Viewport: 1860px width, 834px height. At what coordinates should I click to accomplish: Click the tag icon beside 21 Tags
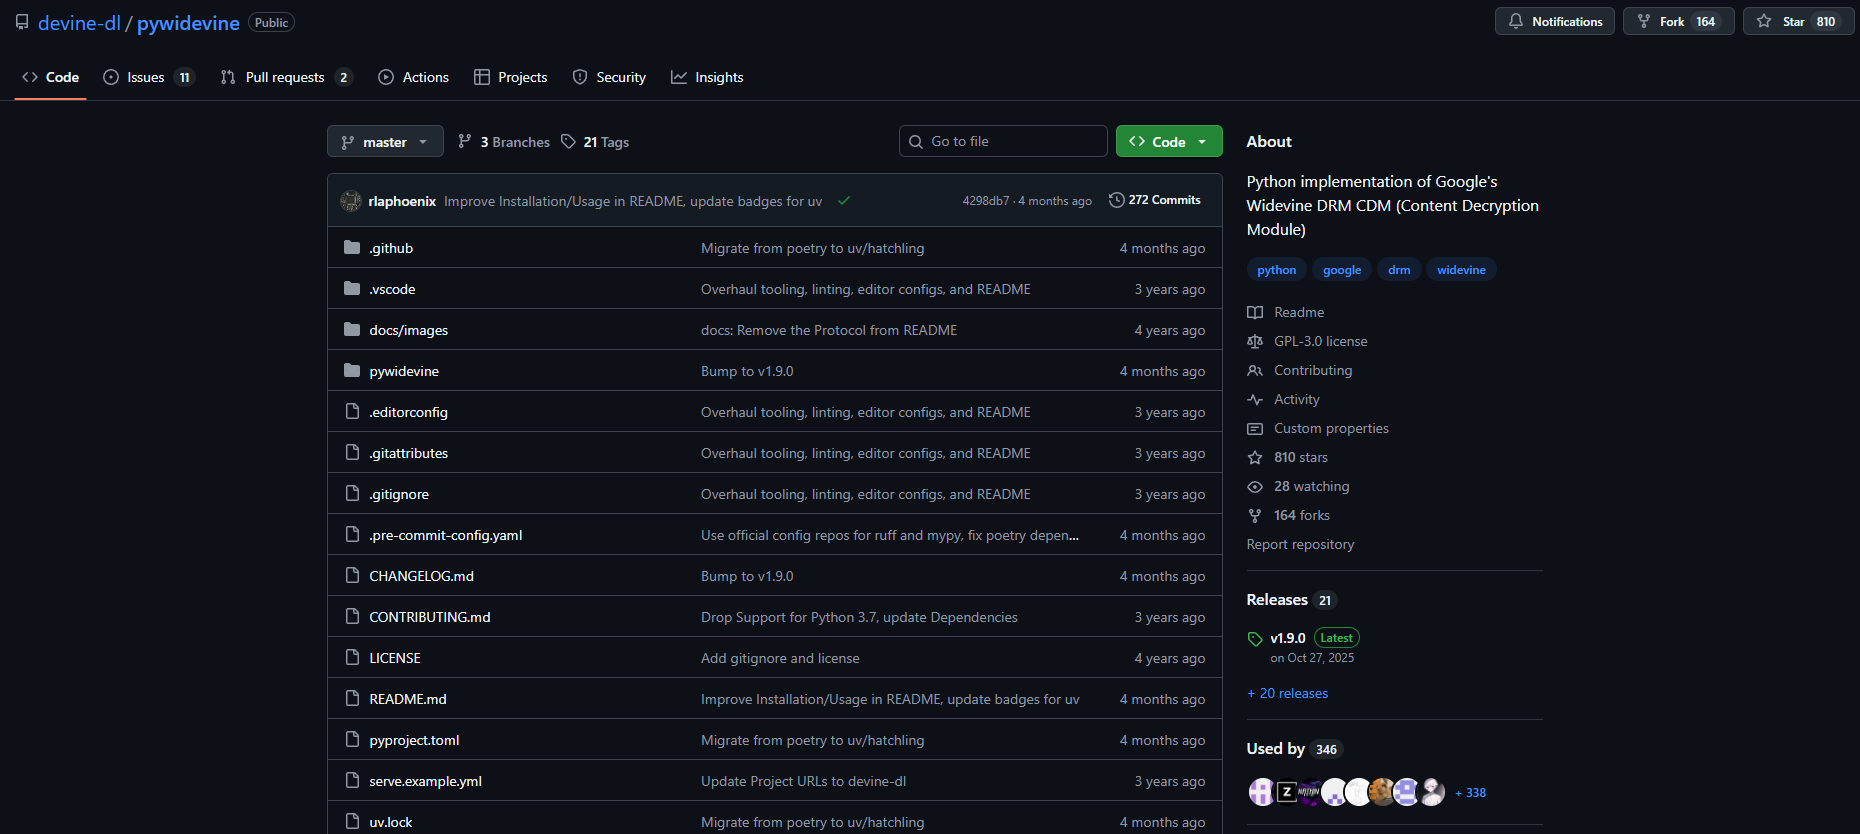point(568,142)
